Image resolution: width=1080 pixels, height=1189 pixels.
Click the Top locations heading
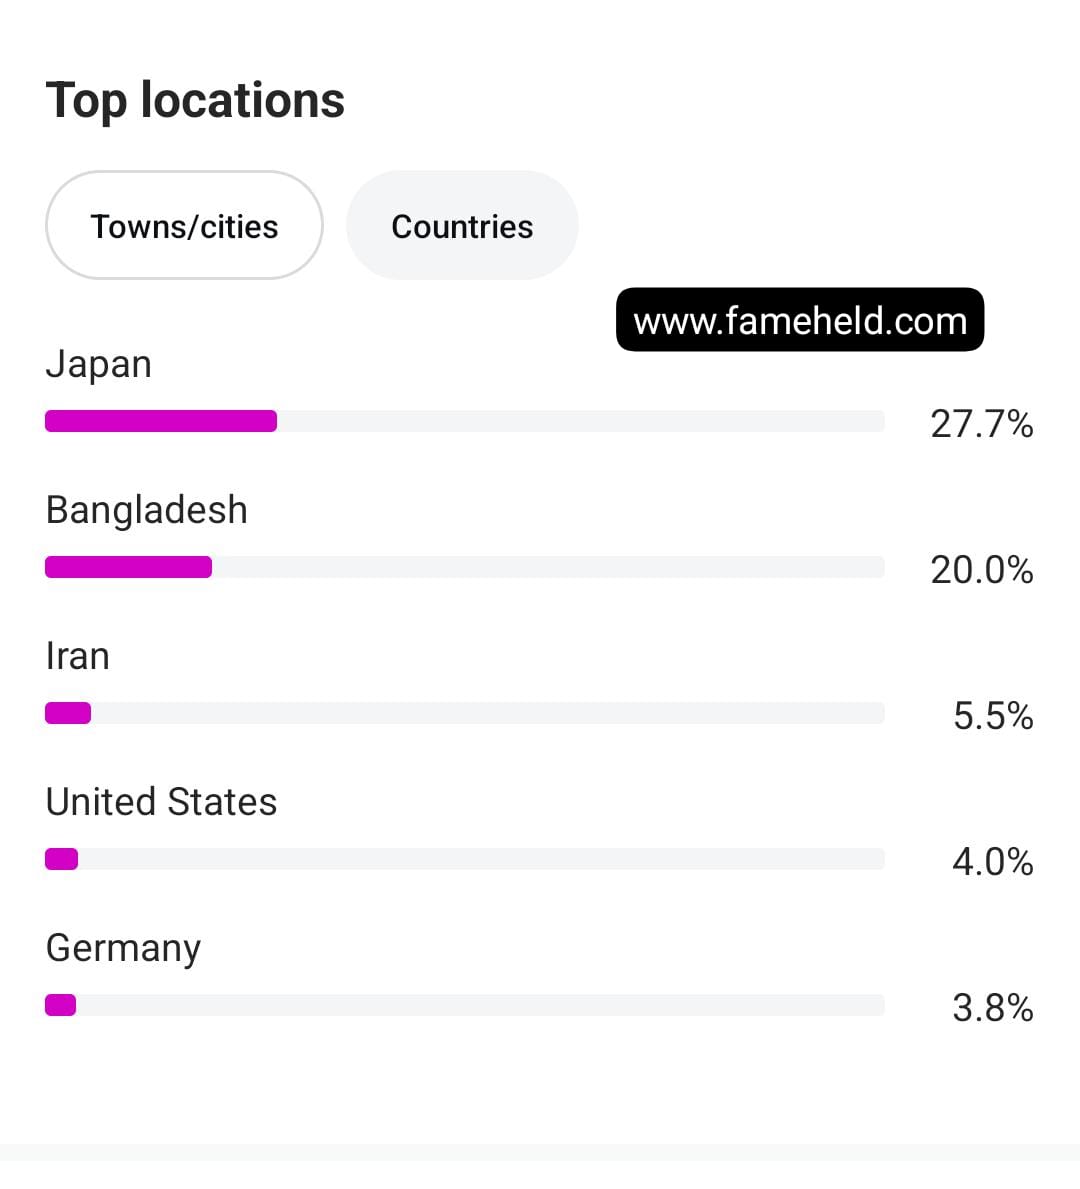pos(195,100)
